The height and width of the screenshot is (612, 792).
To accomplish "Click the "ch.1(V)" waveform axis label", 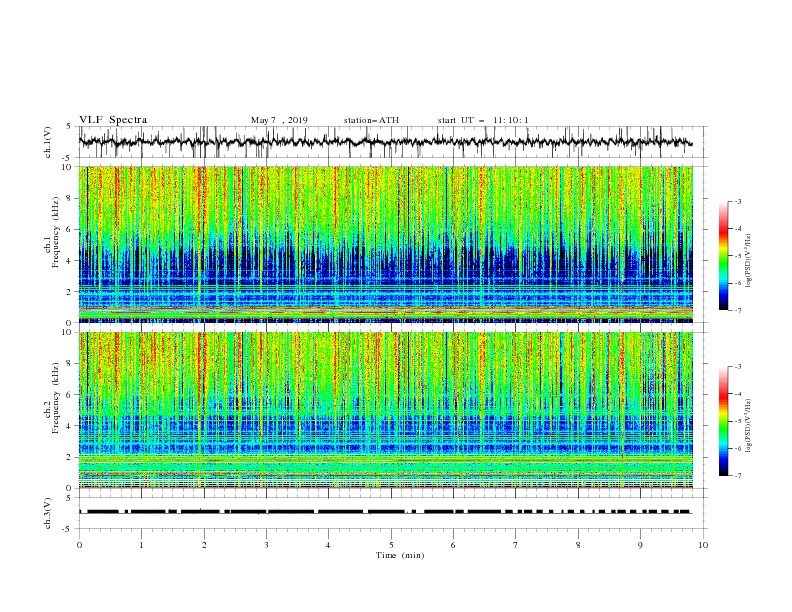I will click(48, 142).
